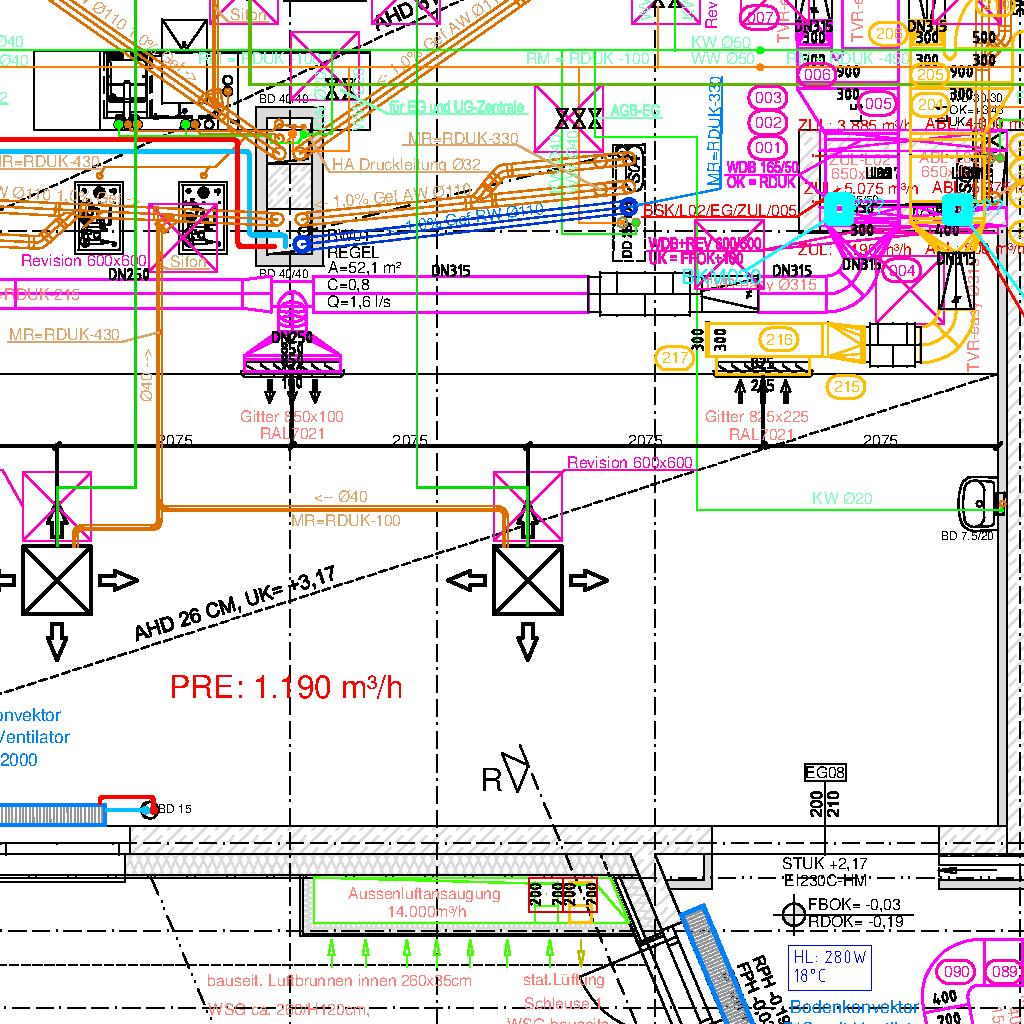Click the blue circle at the end of the blue Gef RW lines near "BSK/L02"
Viewport: 1024px width, 1024px height.
(628, 208)
